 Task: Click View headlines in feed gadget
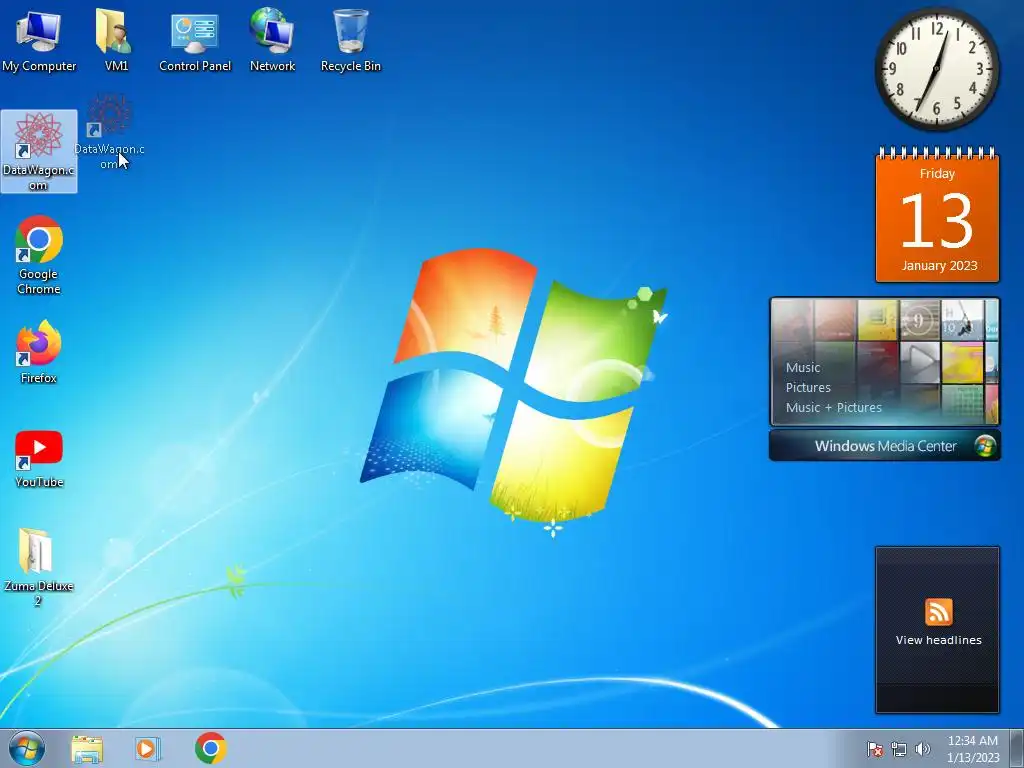click(938, 640)
